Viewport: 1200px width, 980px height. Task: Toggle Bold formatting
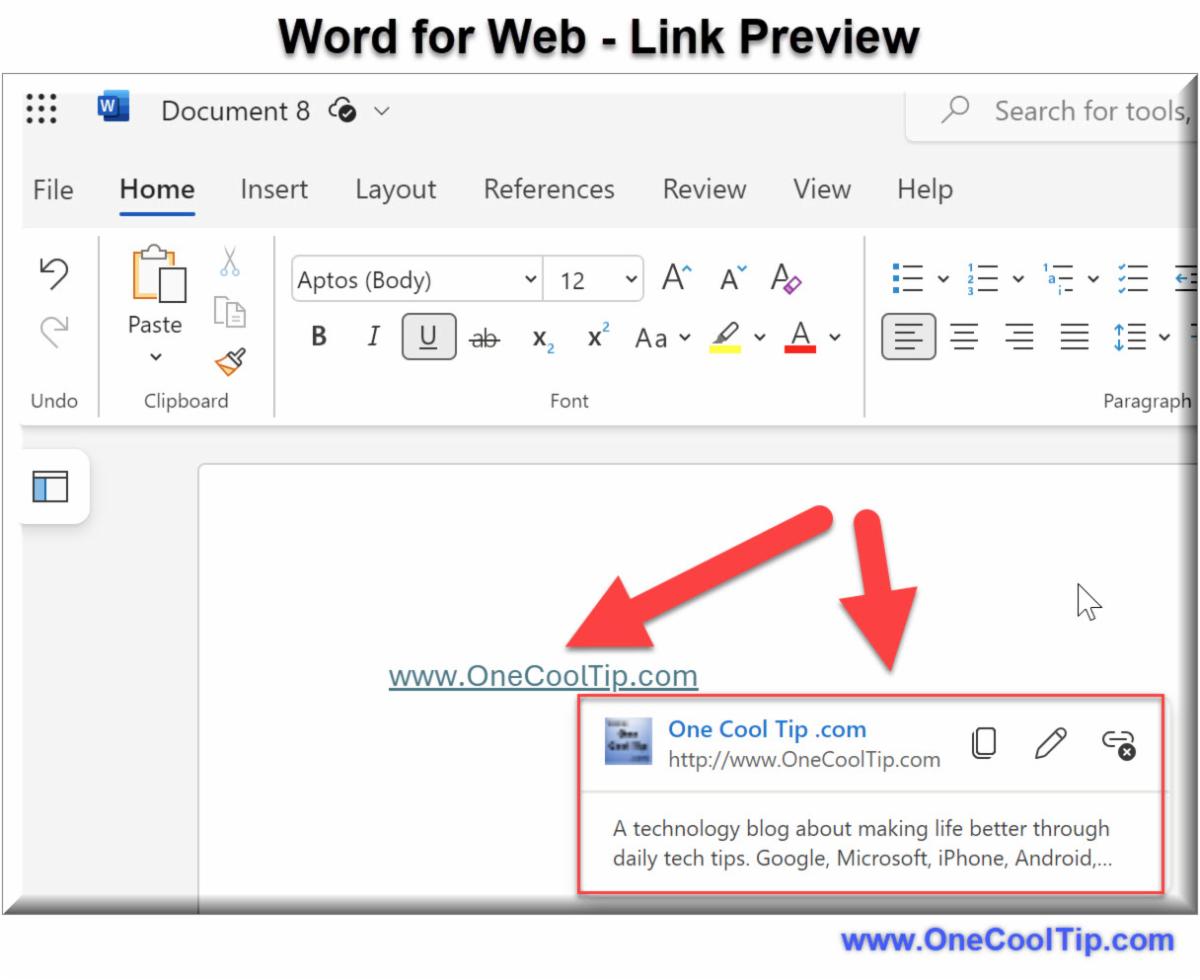click(319, 337)
